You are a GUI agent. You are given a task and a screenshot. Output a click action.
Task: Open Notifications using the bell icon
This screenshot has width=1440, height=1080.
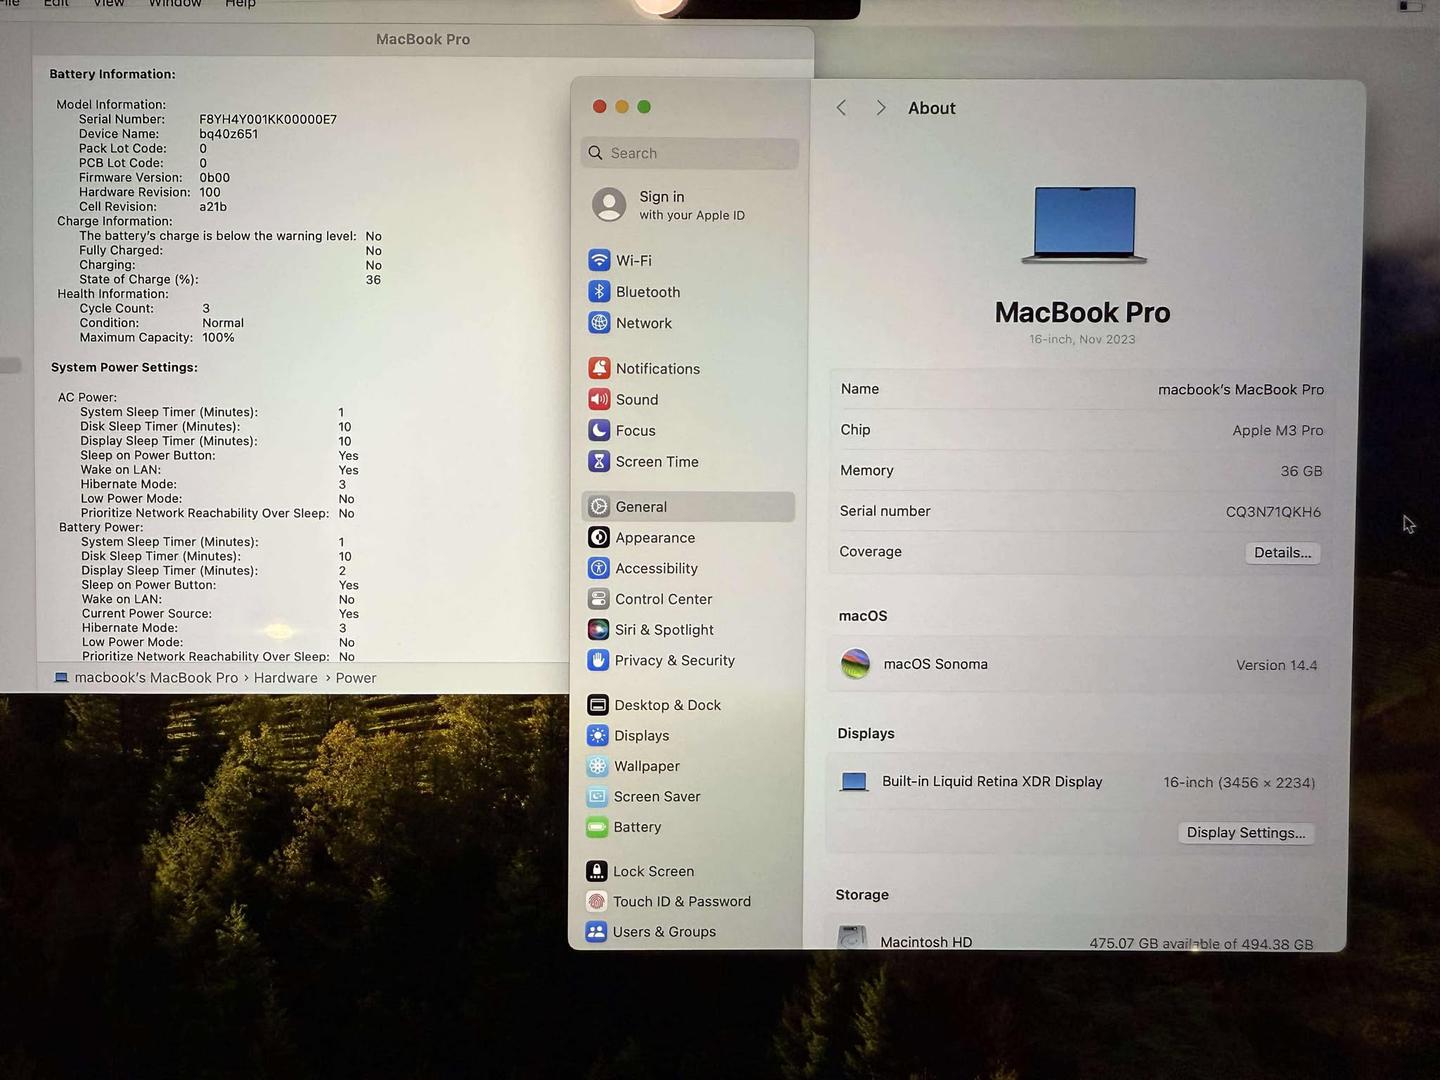599,368
